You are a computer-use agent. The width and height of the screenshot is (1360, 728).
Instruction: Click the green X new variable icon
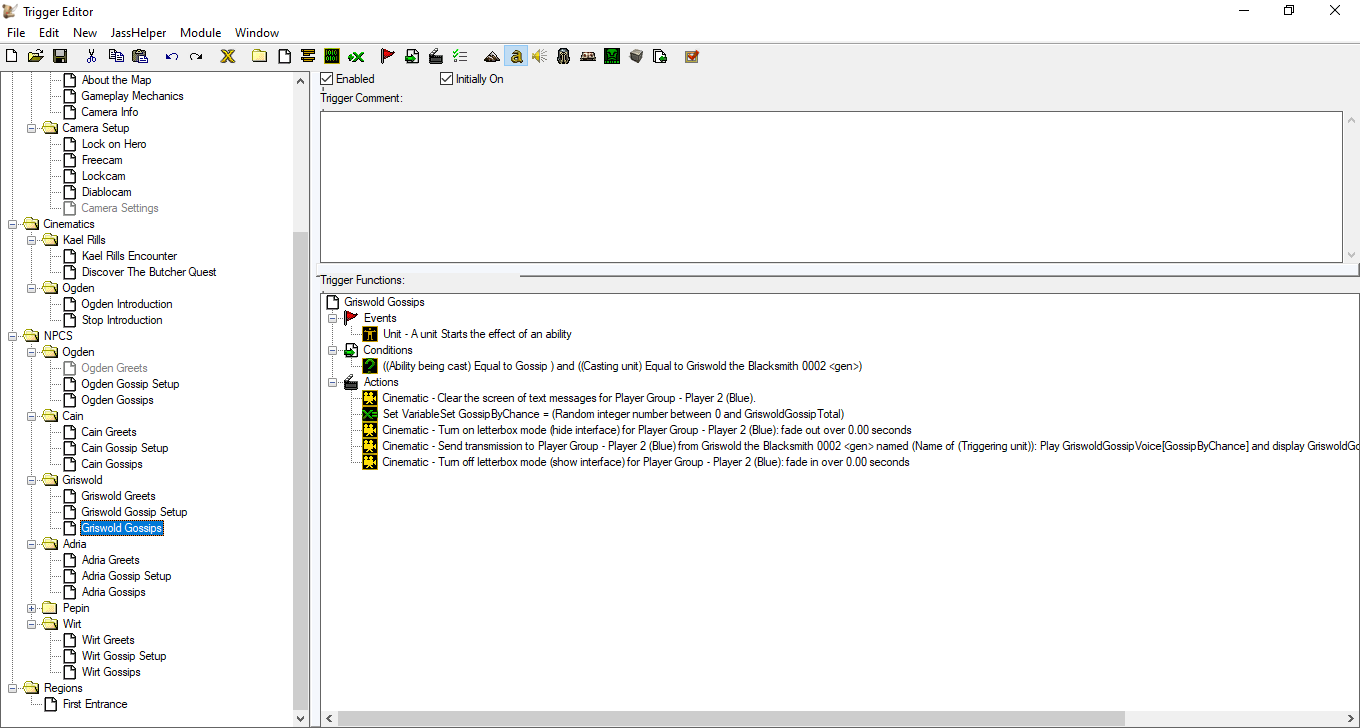tap(356, 56)
